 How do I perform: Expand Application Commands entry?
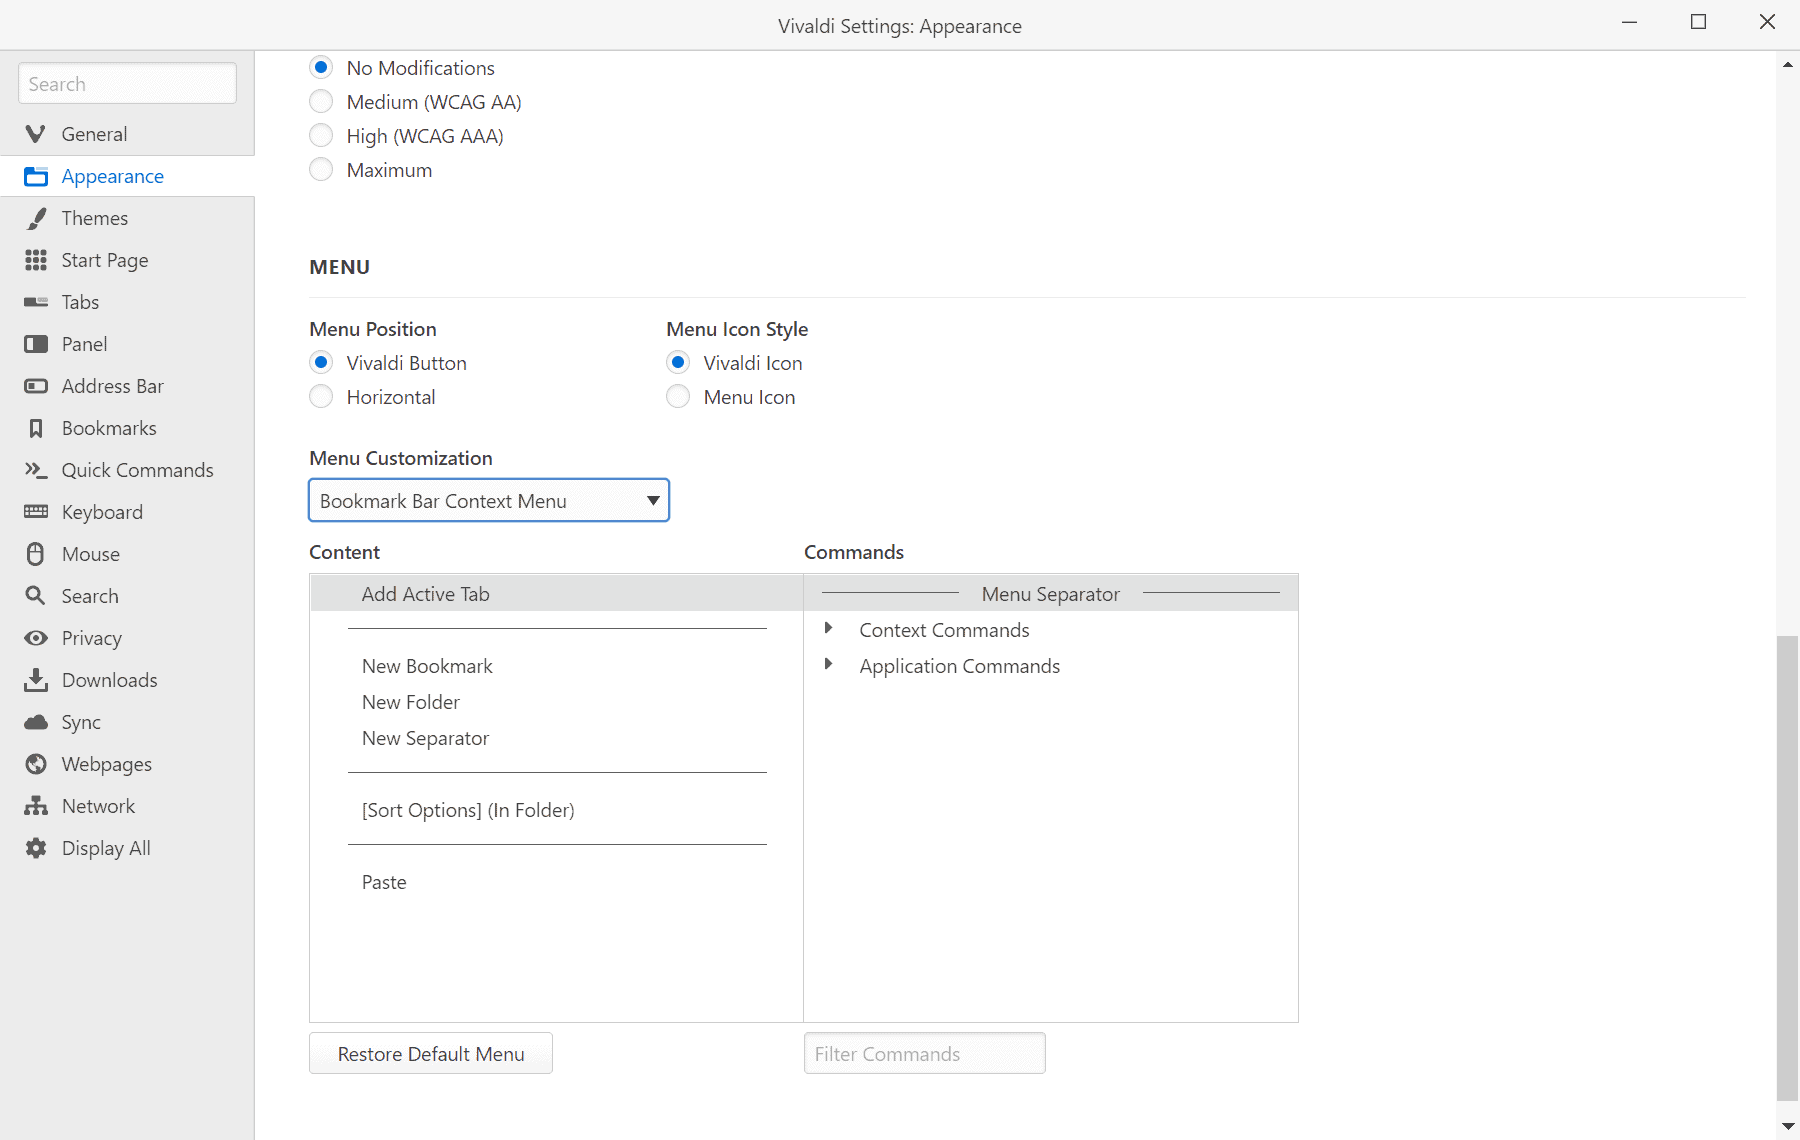[829, 665]
